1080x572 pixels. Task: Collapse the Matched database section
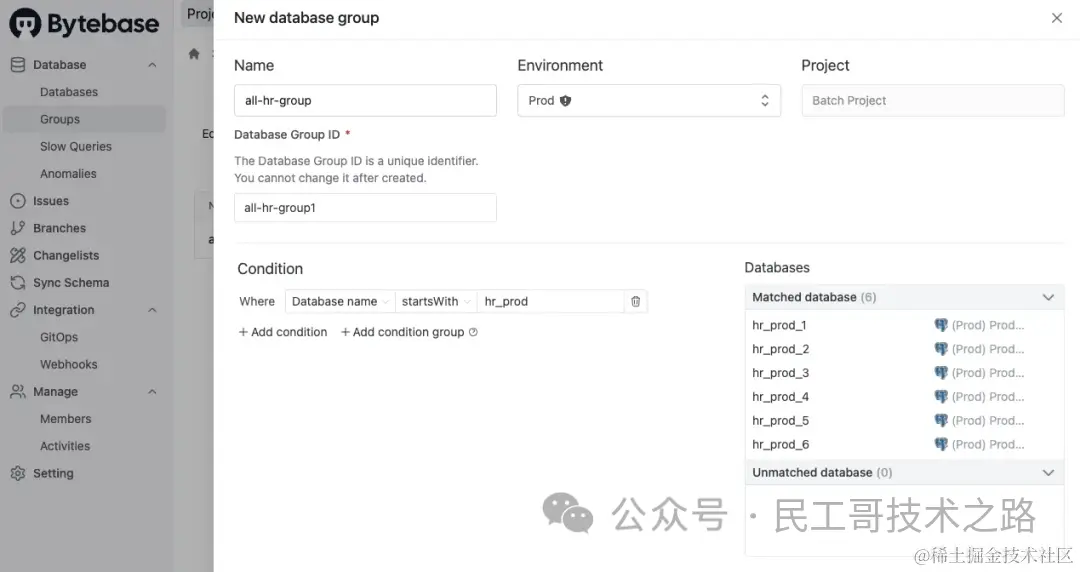point(1047,297)
